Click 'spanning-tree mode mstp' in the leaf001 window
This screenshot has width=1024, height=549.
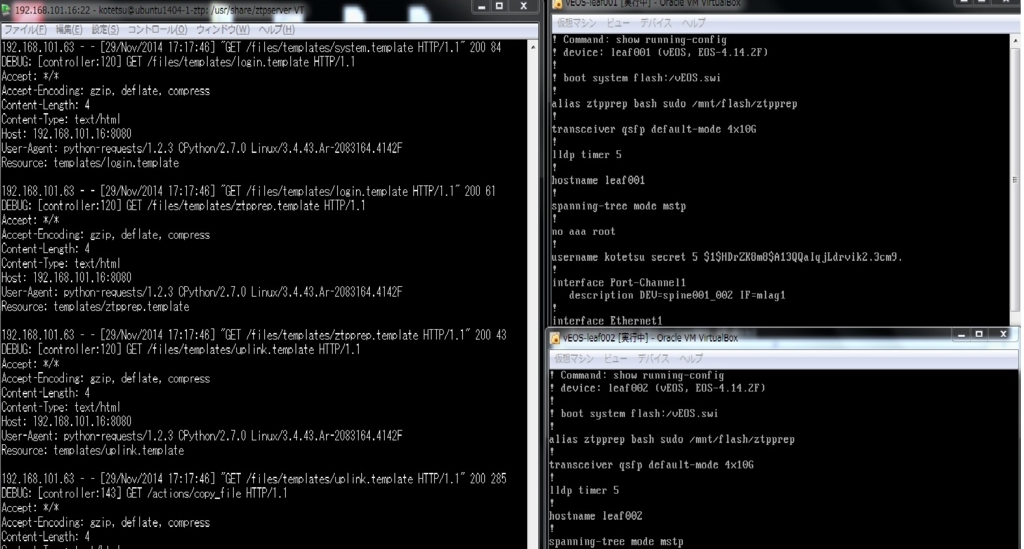619,206
